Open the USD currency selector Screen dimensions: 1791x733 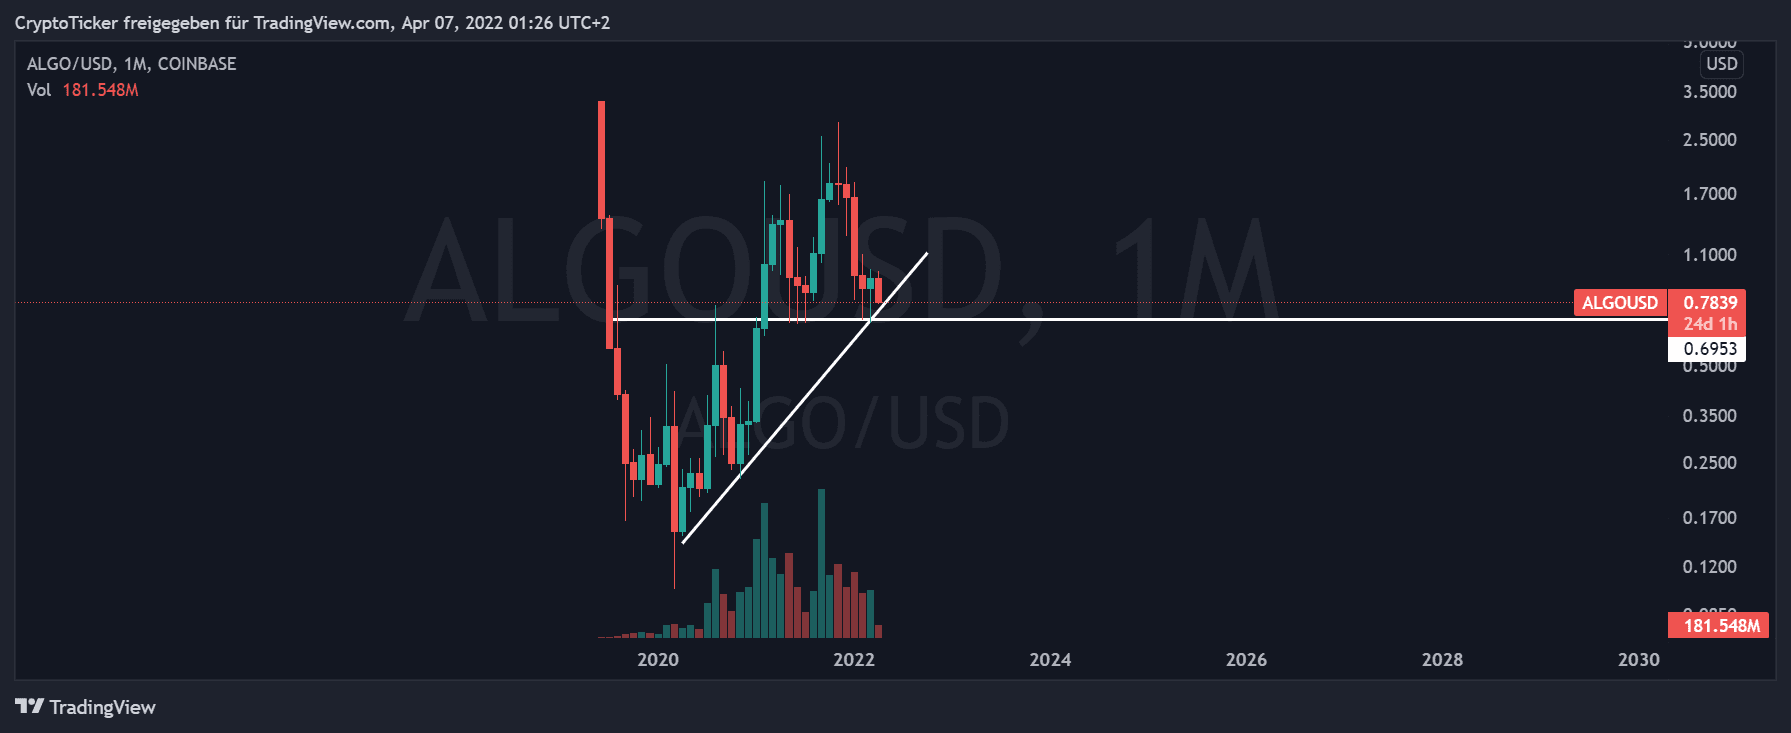pos(1721,64)
